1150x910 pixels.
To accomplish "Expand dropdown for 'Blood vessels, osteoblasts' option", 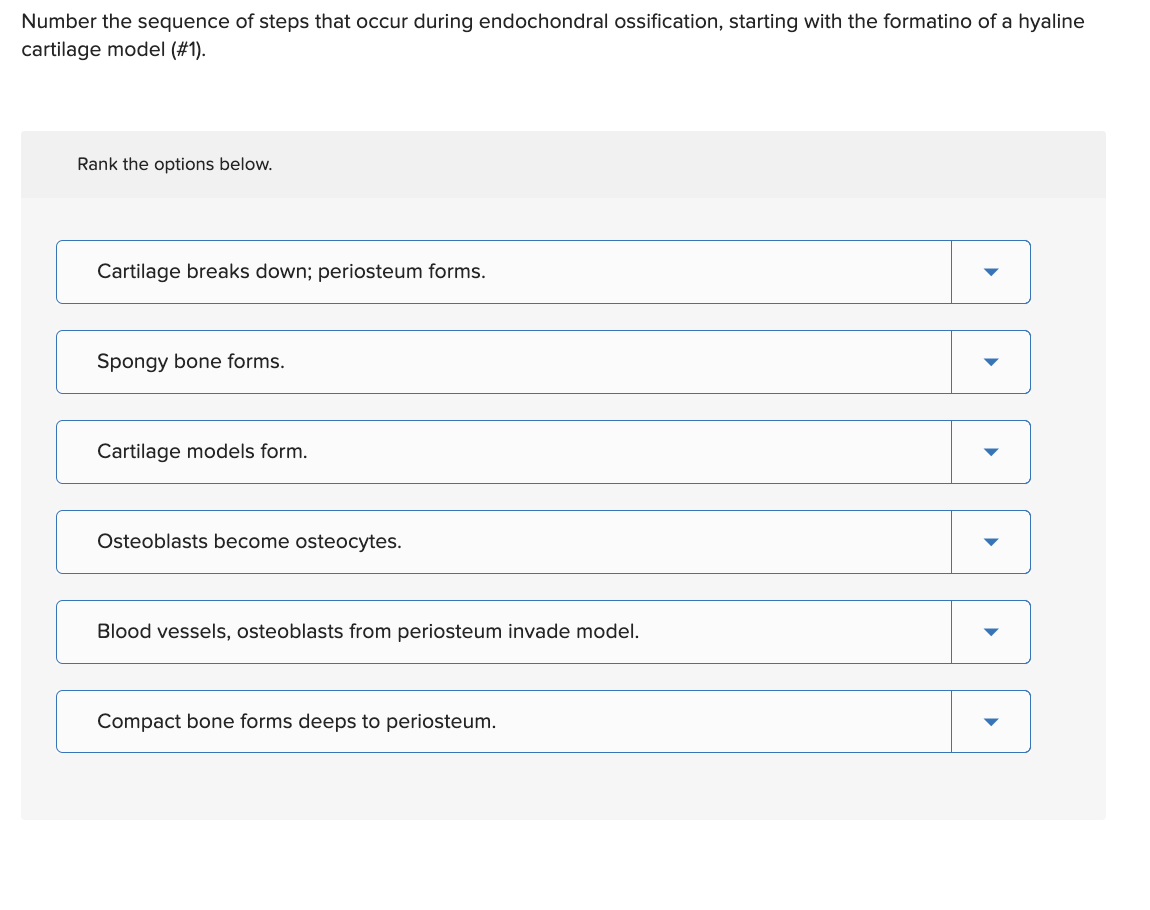I will coord(990,632).
